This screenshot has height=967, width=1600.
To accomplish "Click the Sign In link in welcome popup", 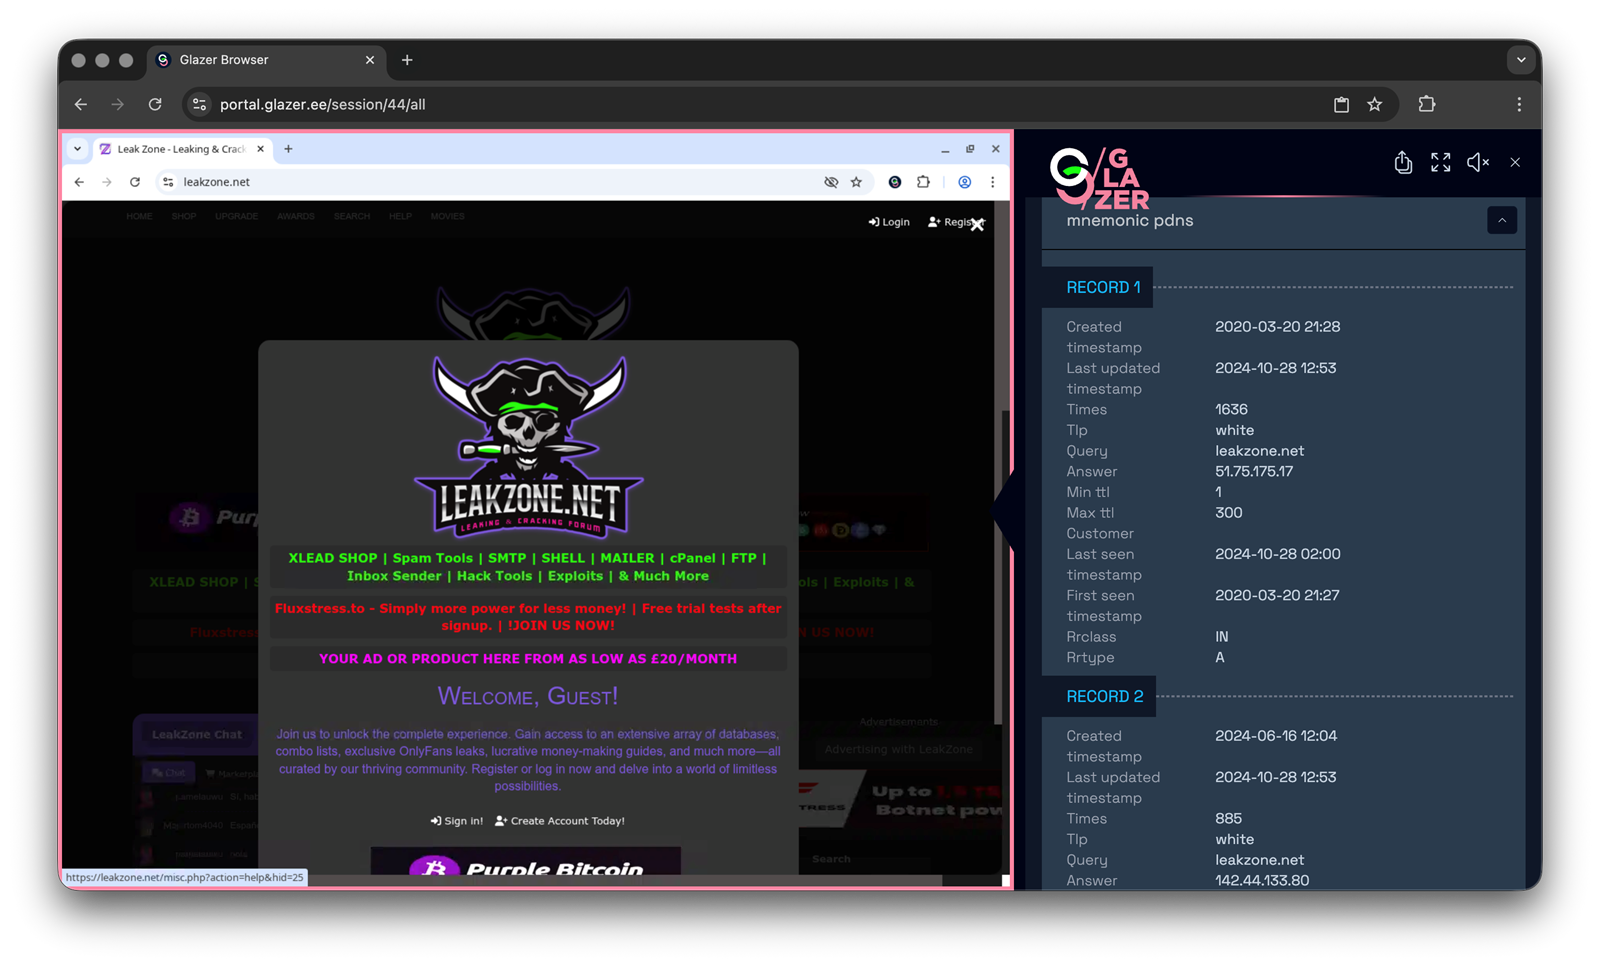I will coord(457,821).
